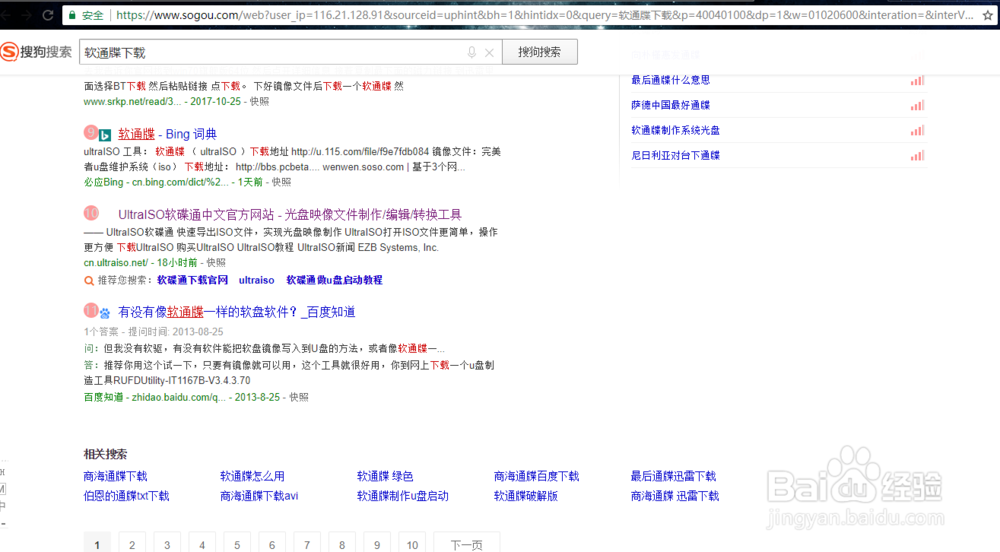This screenshot has width=1000, height=552.
Task: Click the 搜狗搜索 search button
Action: click(x=540, y=52)
